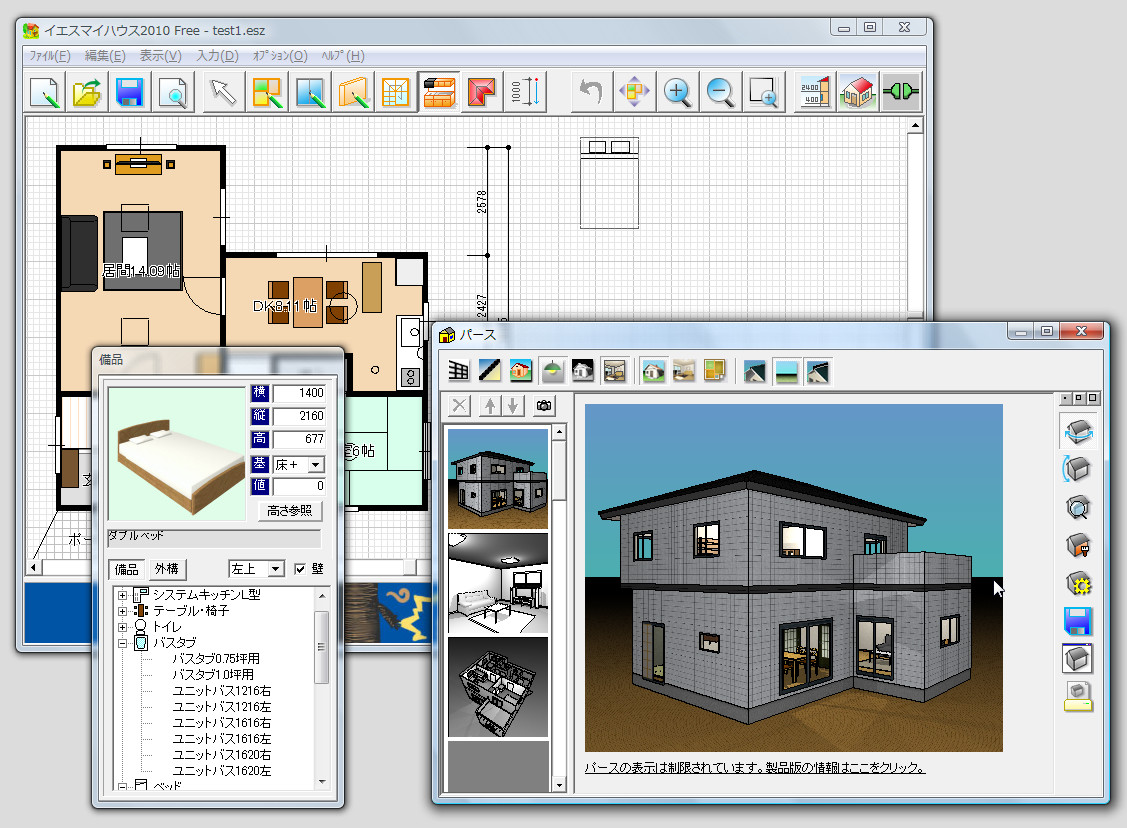Viewport: 1127px width, 828px height.
Task: Select ユニットバス1620左 in the tree
Action: [x=221, y=771]
